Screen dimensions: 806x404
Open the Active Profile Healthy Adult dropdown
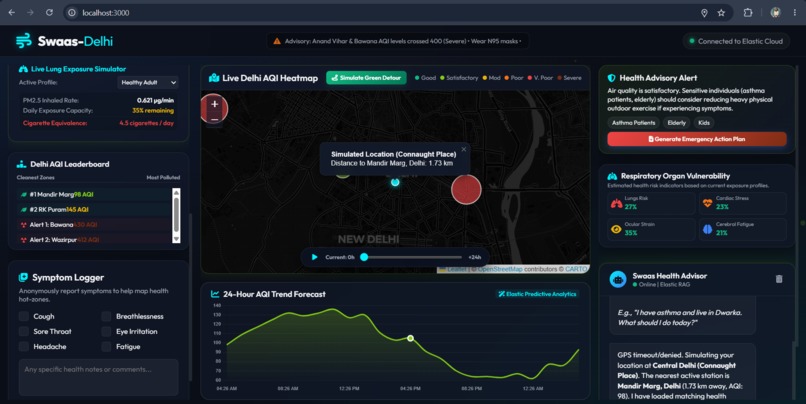148,82
